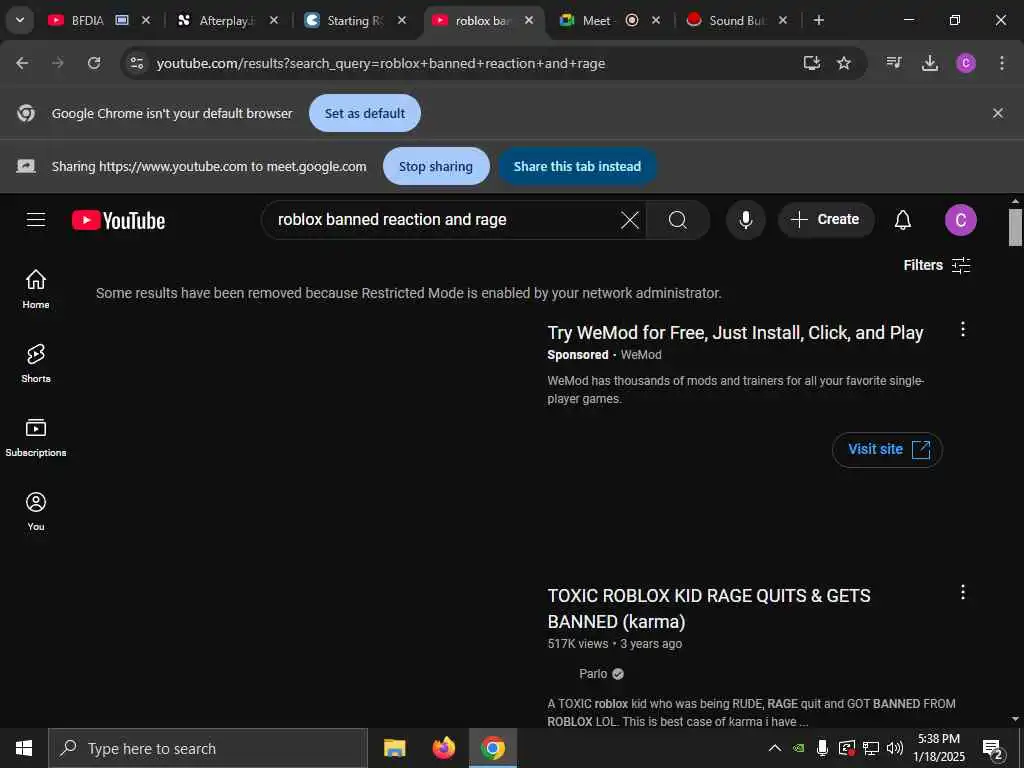Open YouTube account avatar menu

pyautogui.click(x=961, y=220)
